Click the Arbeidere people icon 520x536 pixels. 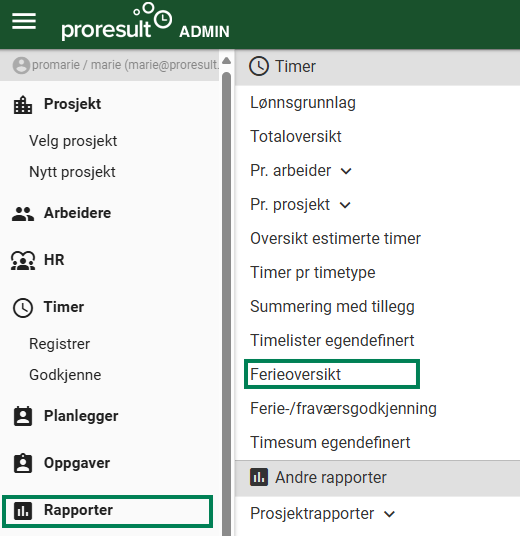pyautogui.click(x=23, y=214)
